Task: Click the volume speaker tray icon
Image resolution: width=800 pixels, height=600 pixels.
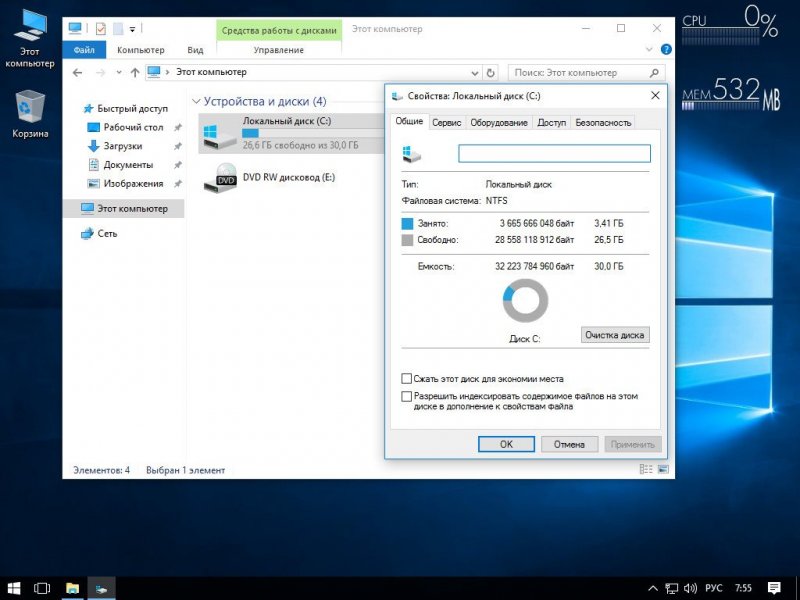Action: click(690, 588)
